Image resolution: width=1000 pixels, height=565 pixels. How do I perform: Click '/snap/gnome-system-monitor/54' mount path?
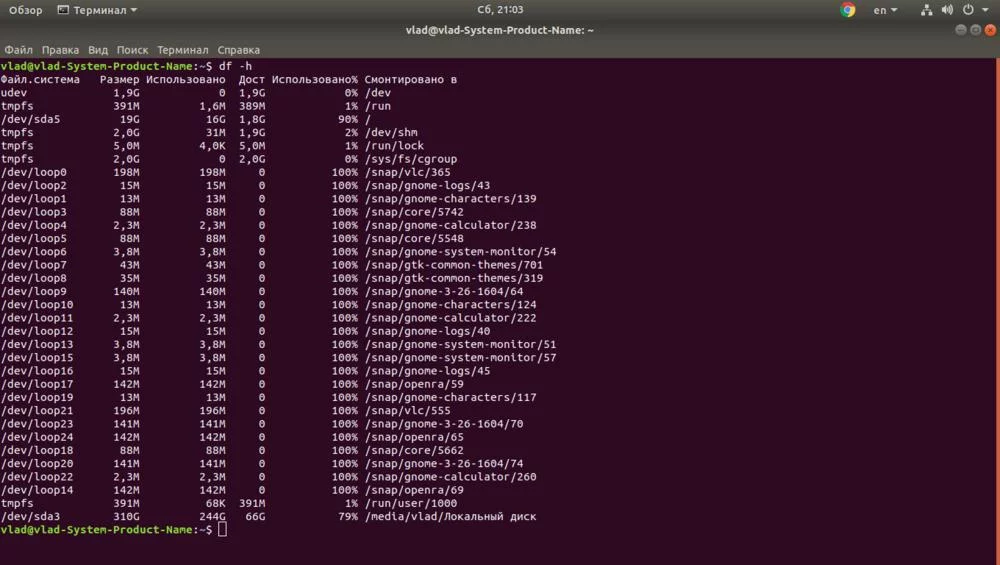[460, 252]
